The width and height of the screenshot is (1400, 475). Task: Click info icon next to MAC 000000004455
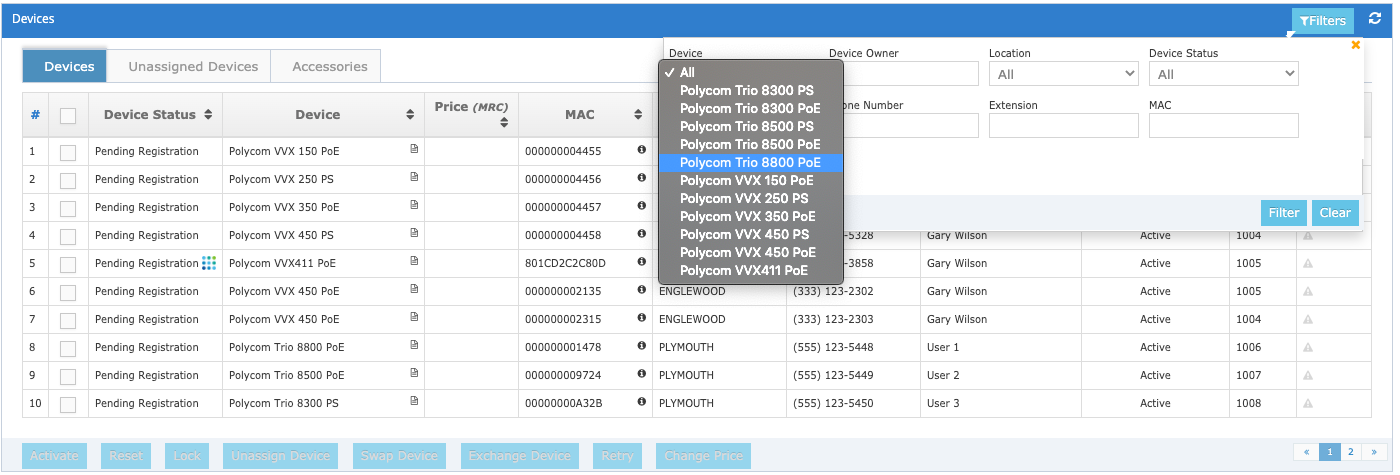[x=641, y=150]
